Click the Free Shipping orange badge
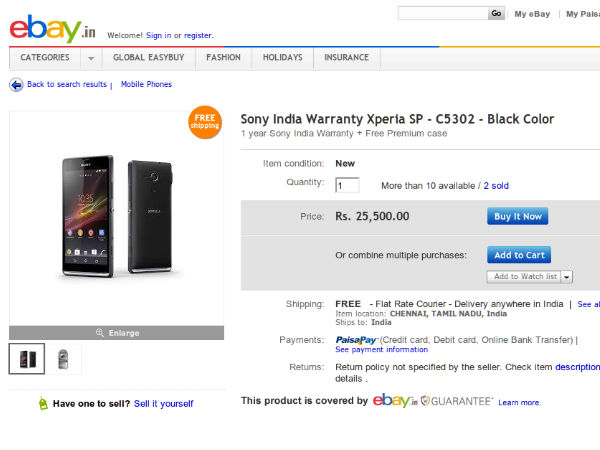Viewport: 600px width, 450px height. [204, 121]
